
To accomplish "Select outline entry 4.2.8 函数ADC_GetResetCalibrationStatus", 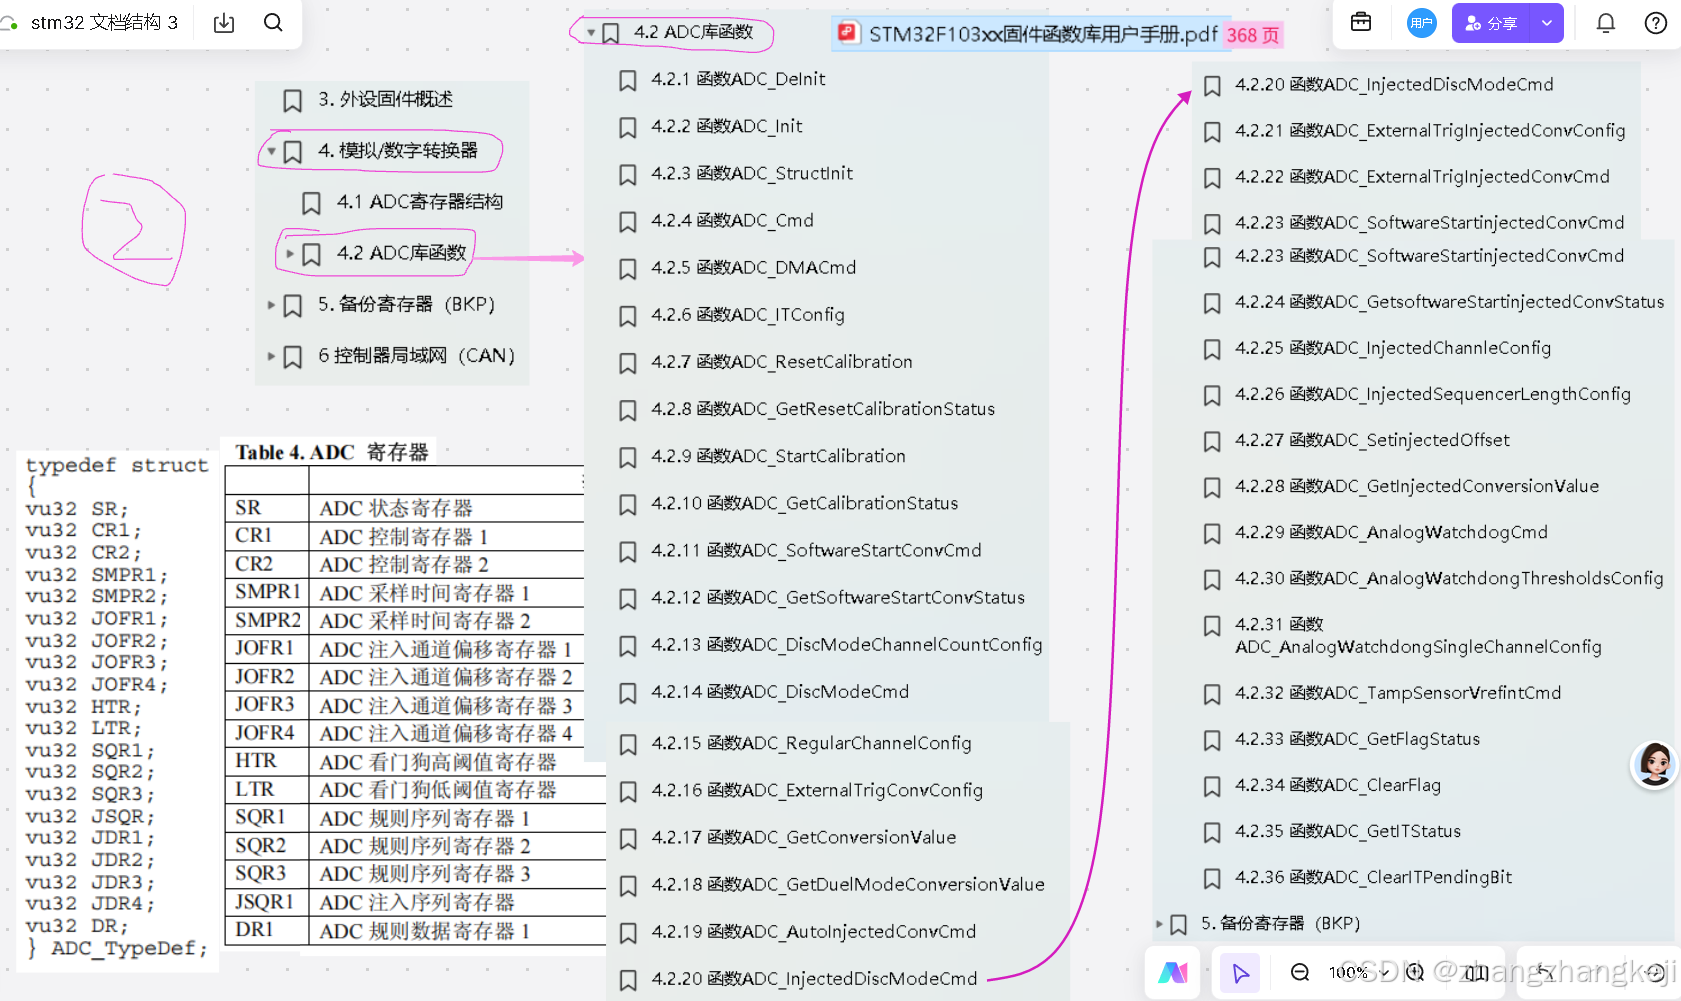I will click(x=822, y=409).
